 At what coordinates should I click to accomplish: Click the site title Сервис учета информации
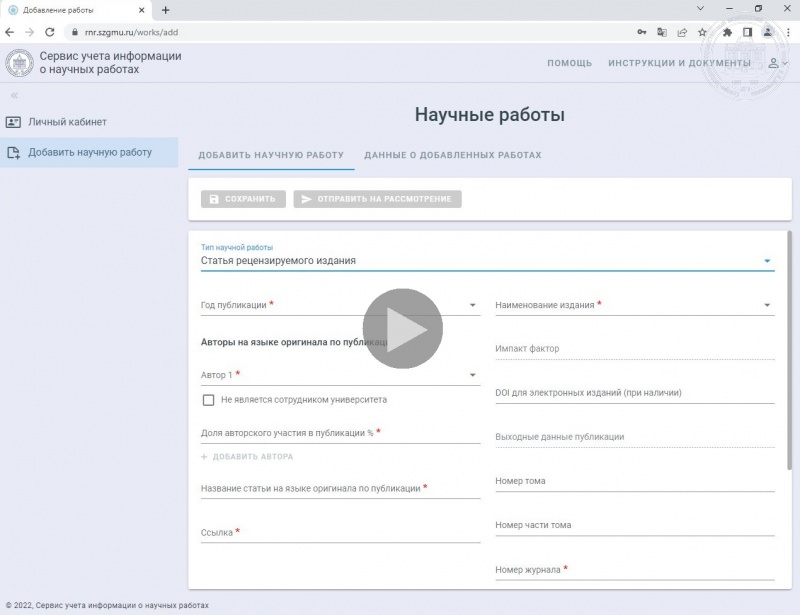110,63
